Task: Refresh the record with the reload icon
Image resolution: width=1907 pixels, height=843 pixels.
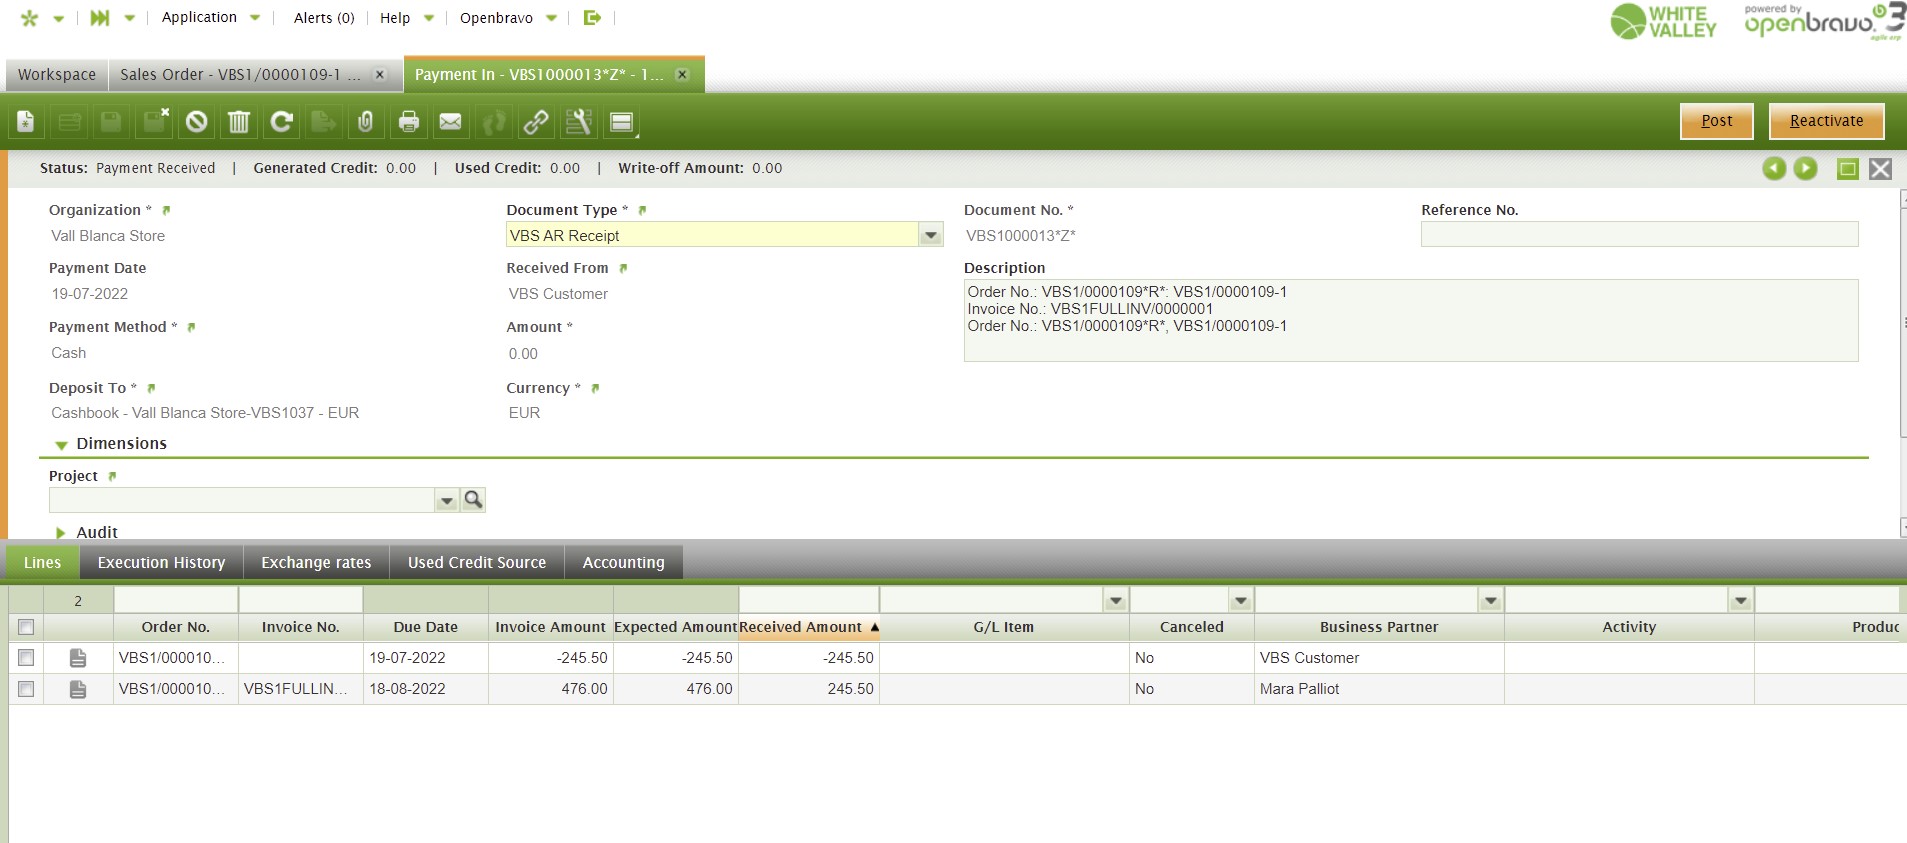Action: (281, 122)
